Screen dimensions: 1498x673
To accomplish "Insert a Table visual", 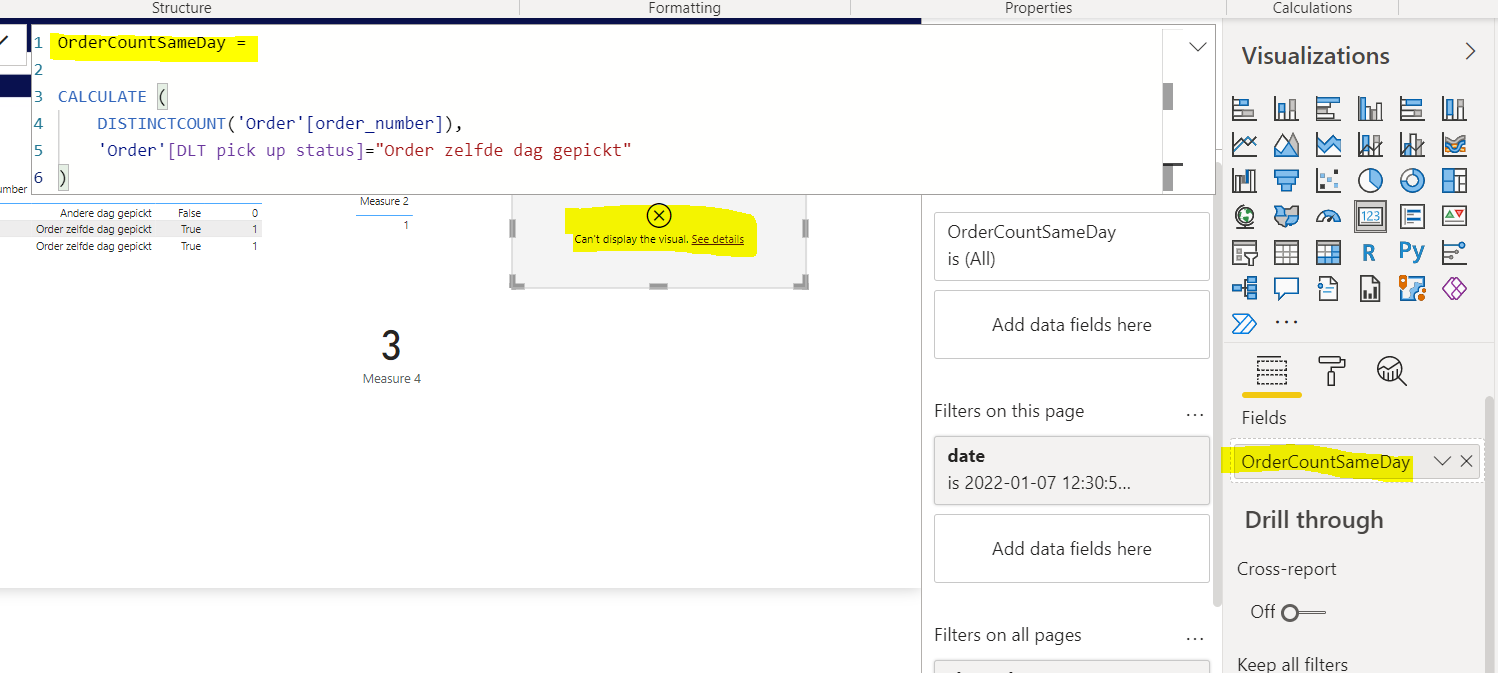I will (x=1286, y=252).
